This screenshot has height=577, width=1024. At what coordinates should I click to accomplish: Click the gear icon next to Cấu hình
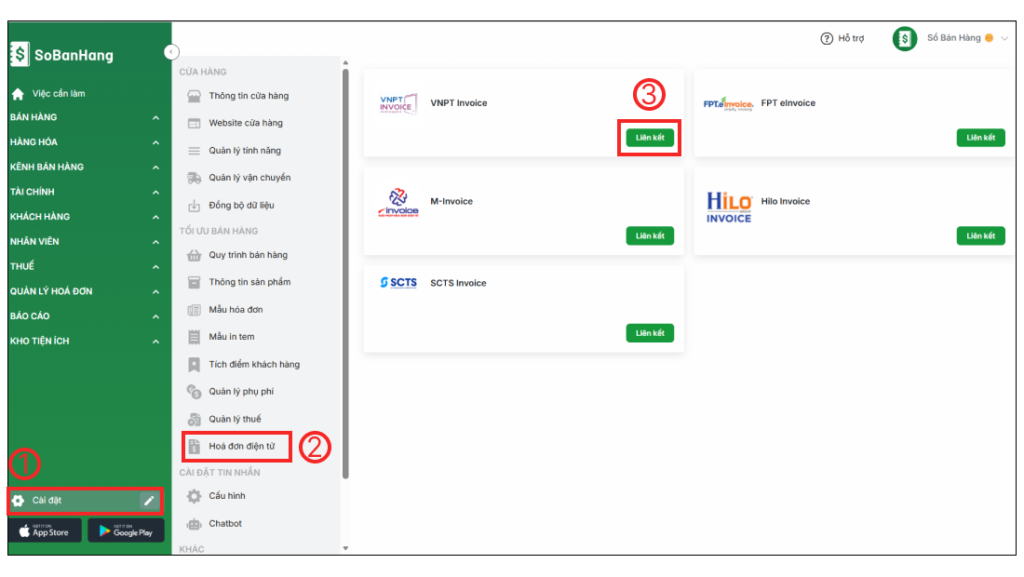point(194,496)
